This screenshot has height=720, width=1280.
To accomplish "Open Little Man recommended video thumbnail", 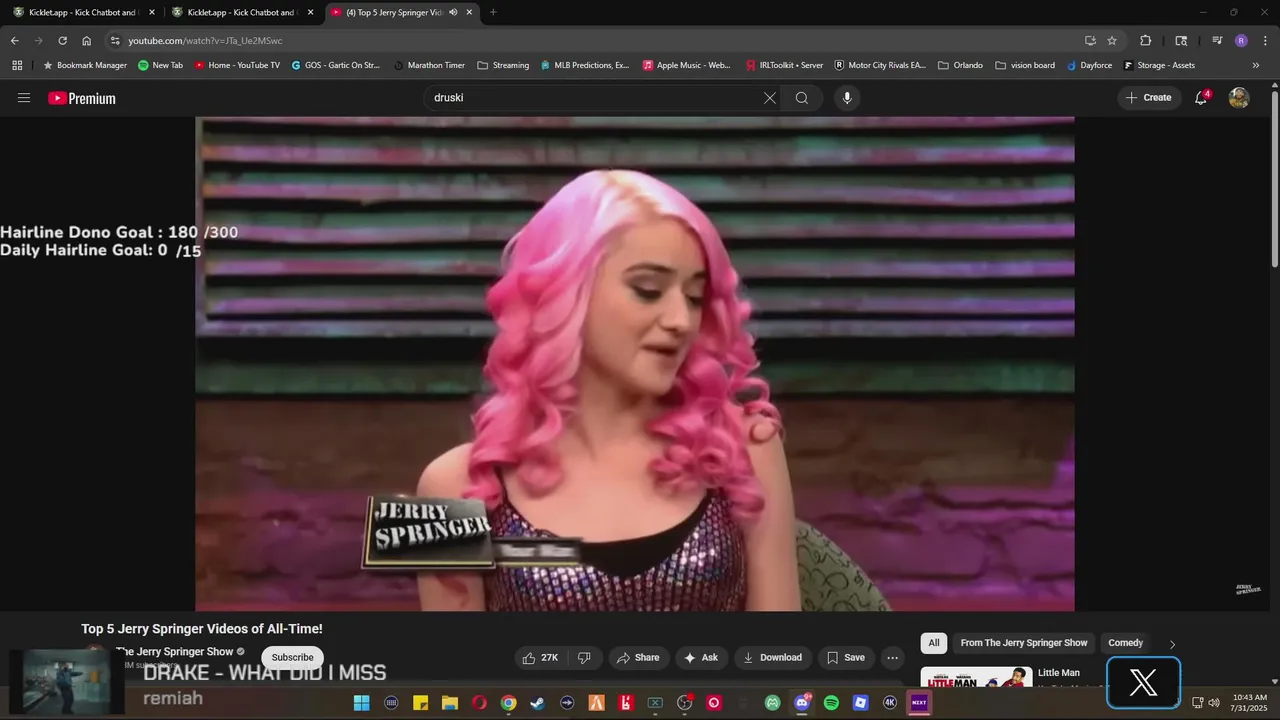I will point(976,677).
